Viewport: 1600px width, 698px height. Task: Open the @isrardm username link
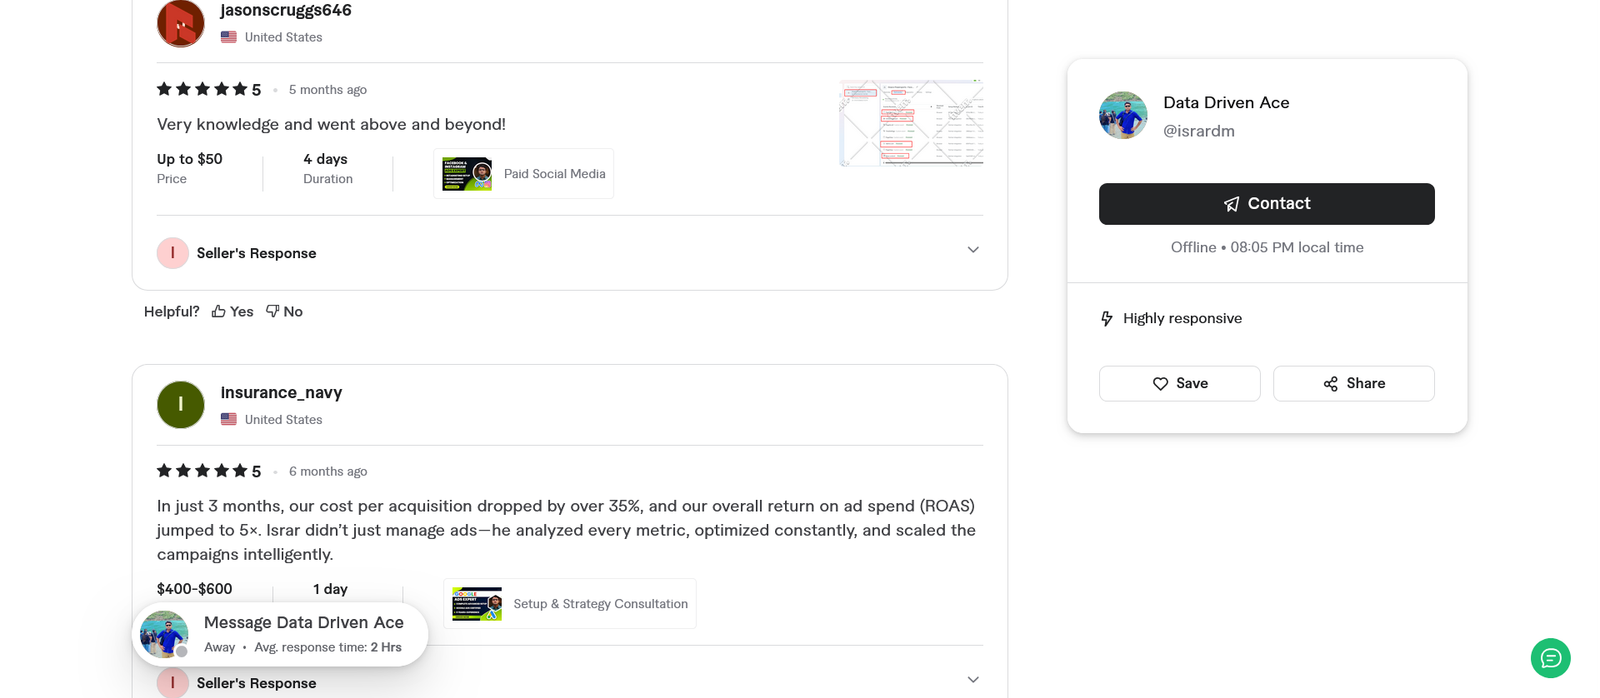(1199, 130)
